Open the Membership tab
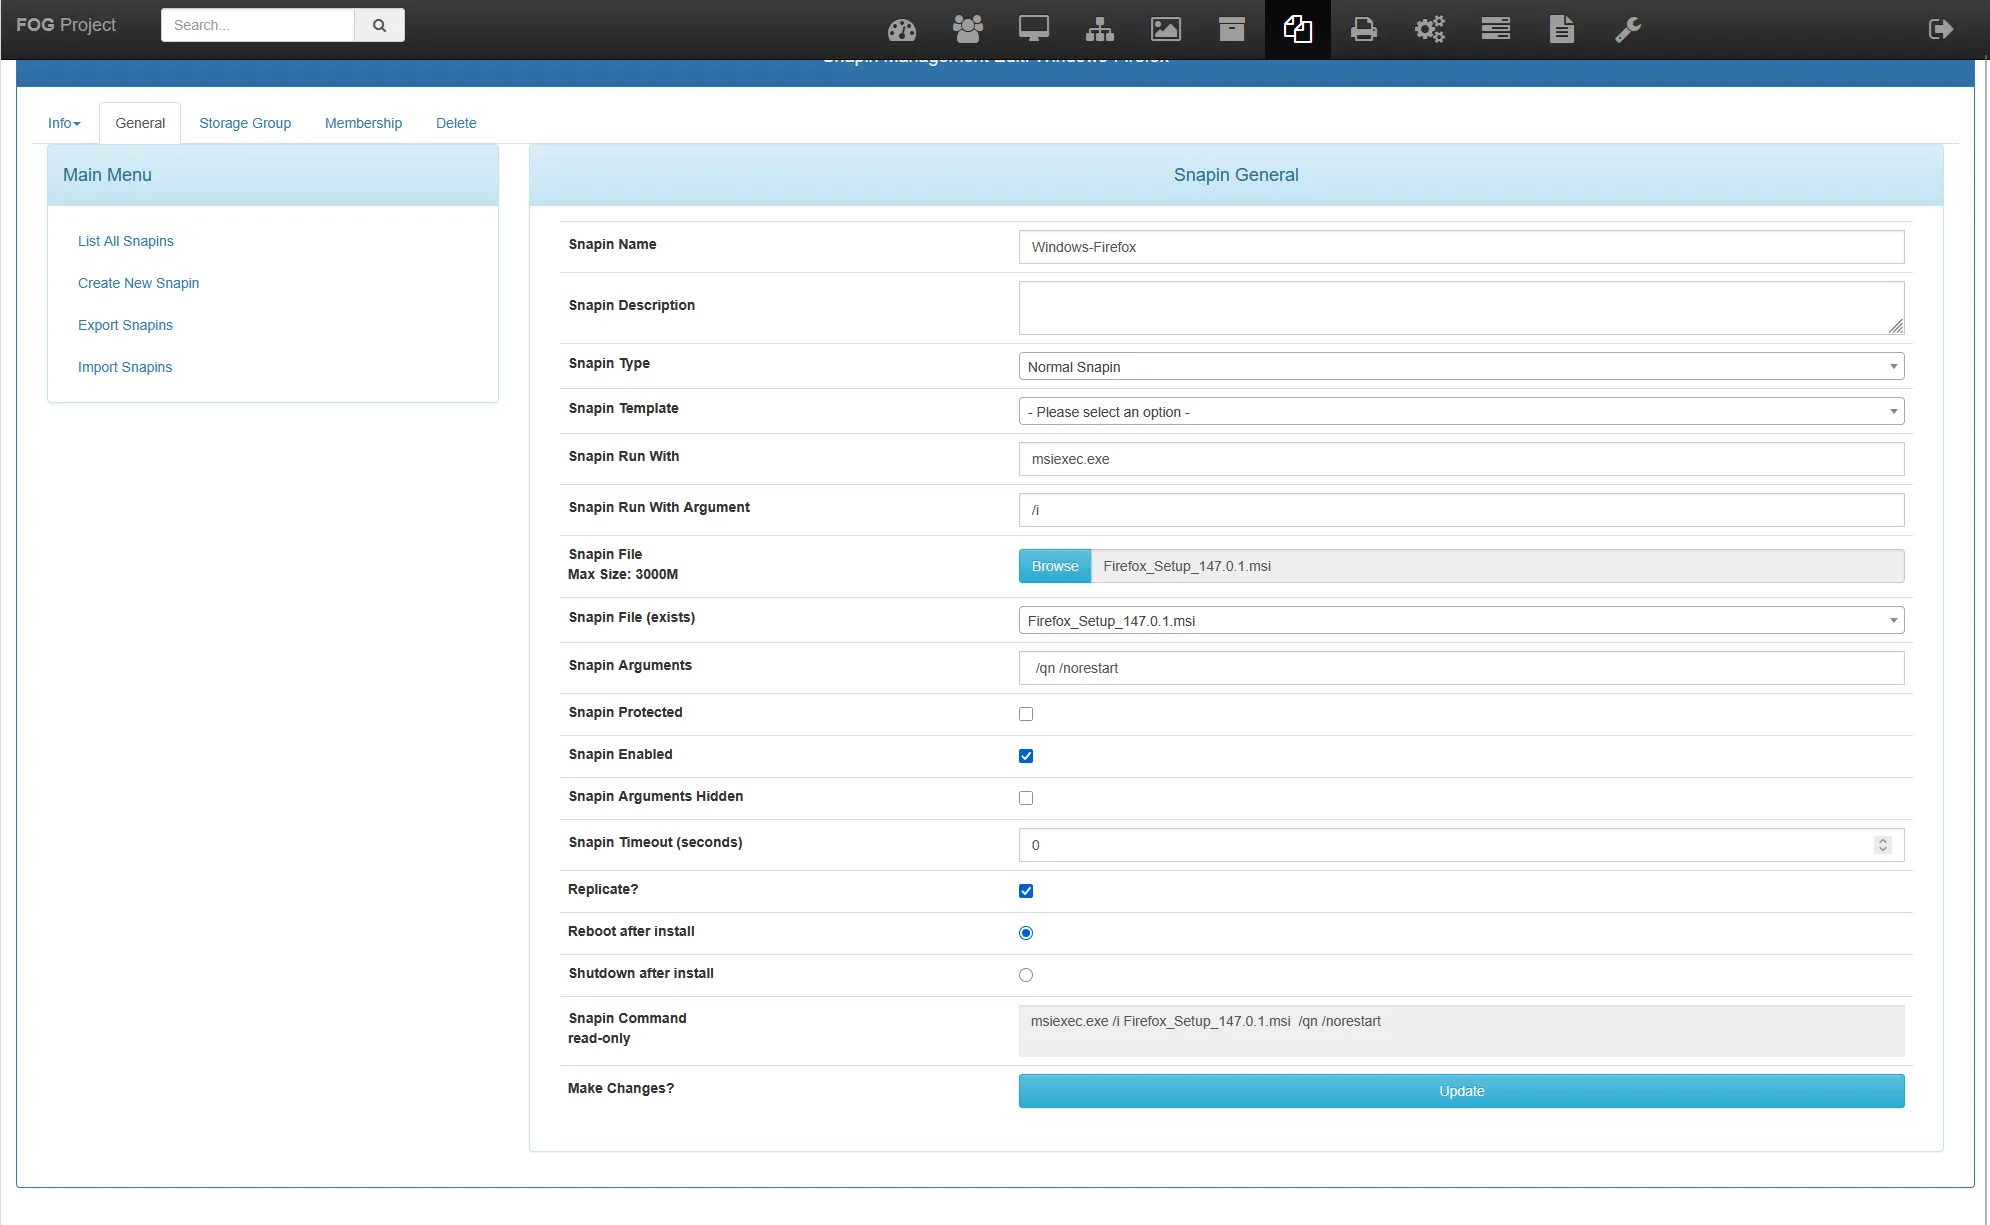 363,123
